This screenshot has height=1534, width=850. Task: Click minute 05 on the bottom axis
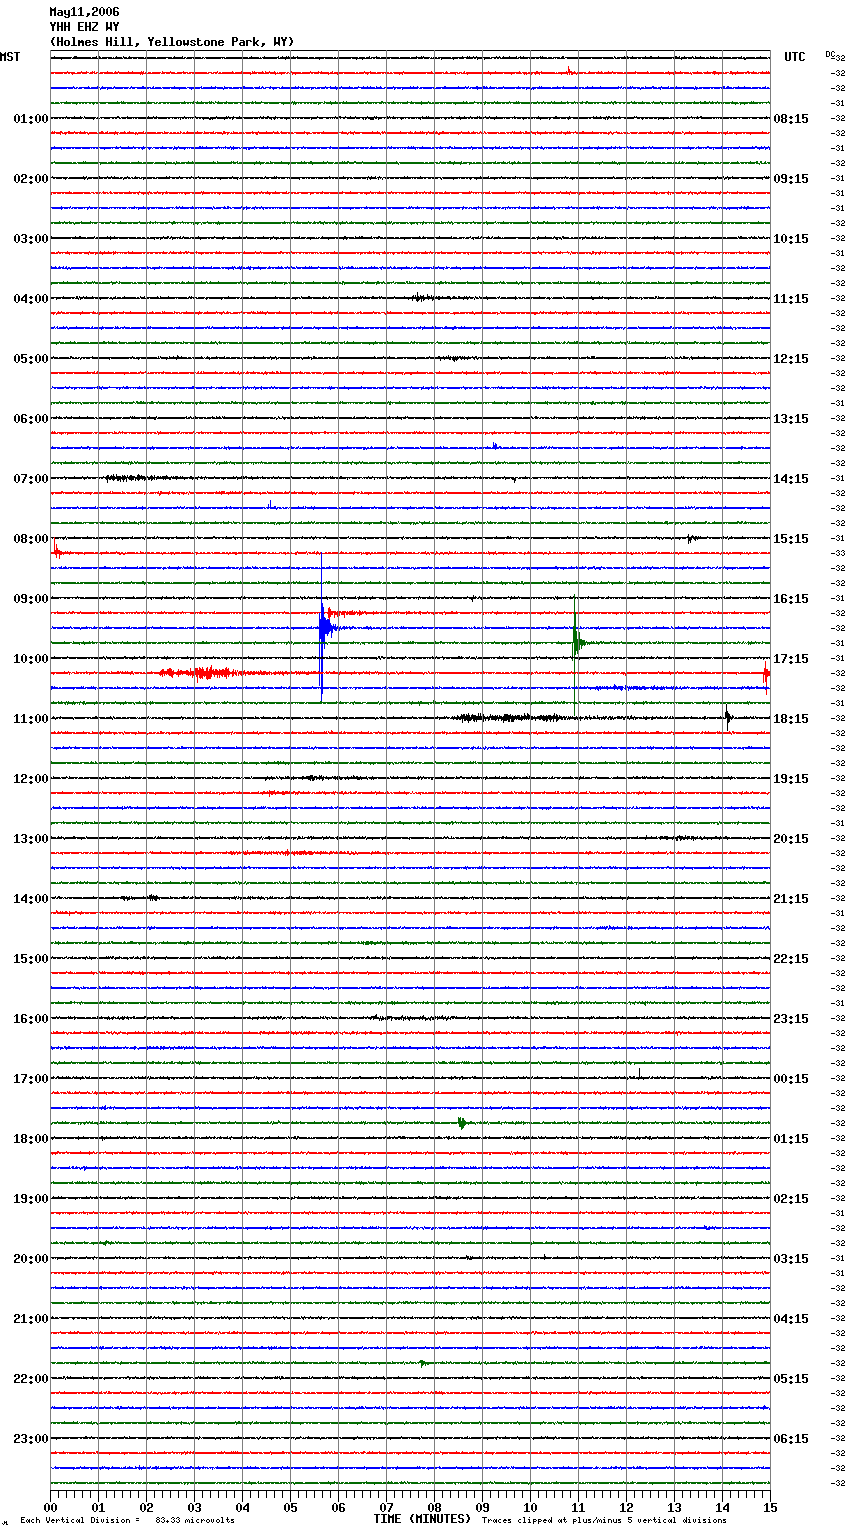290,1507
